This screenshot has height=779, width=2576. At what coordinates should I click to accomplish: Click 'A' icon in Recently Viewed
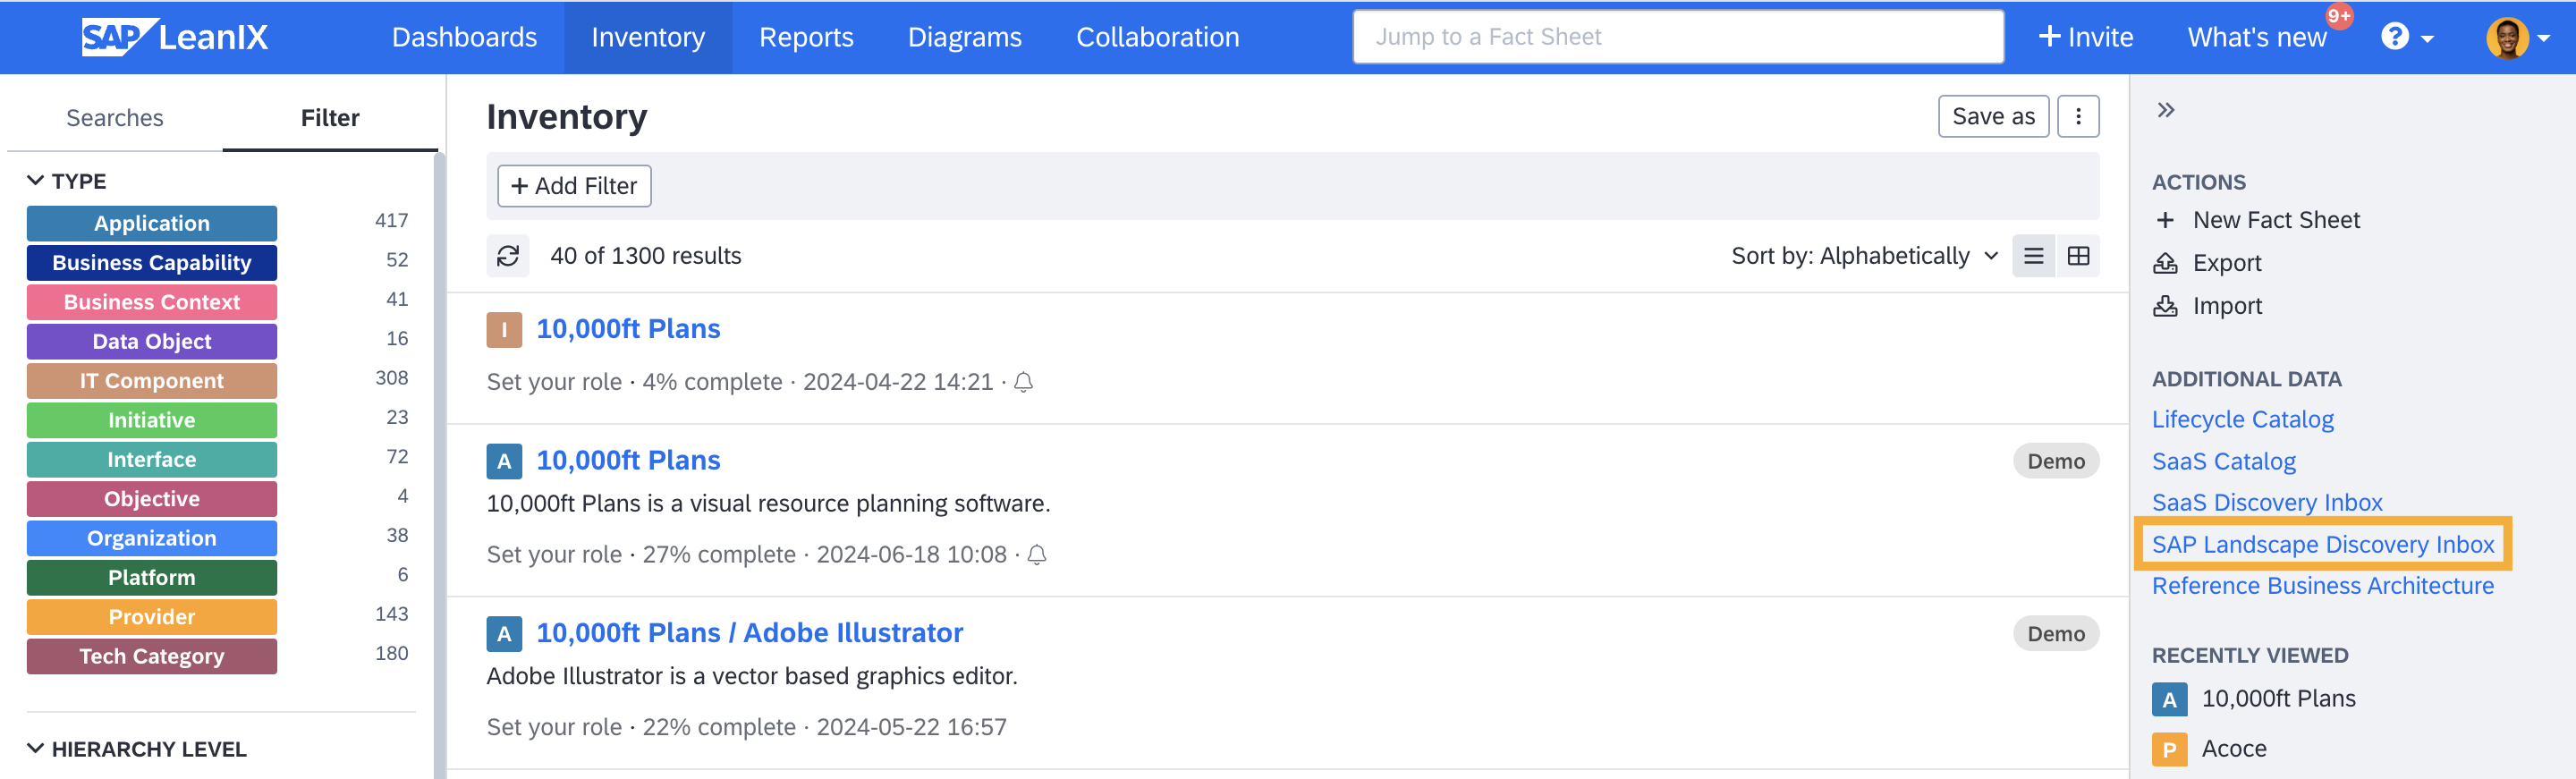point(2169,699)
